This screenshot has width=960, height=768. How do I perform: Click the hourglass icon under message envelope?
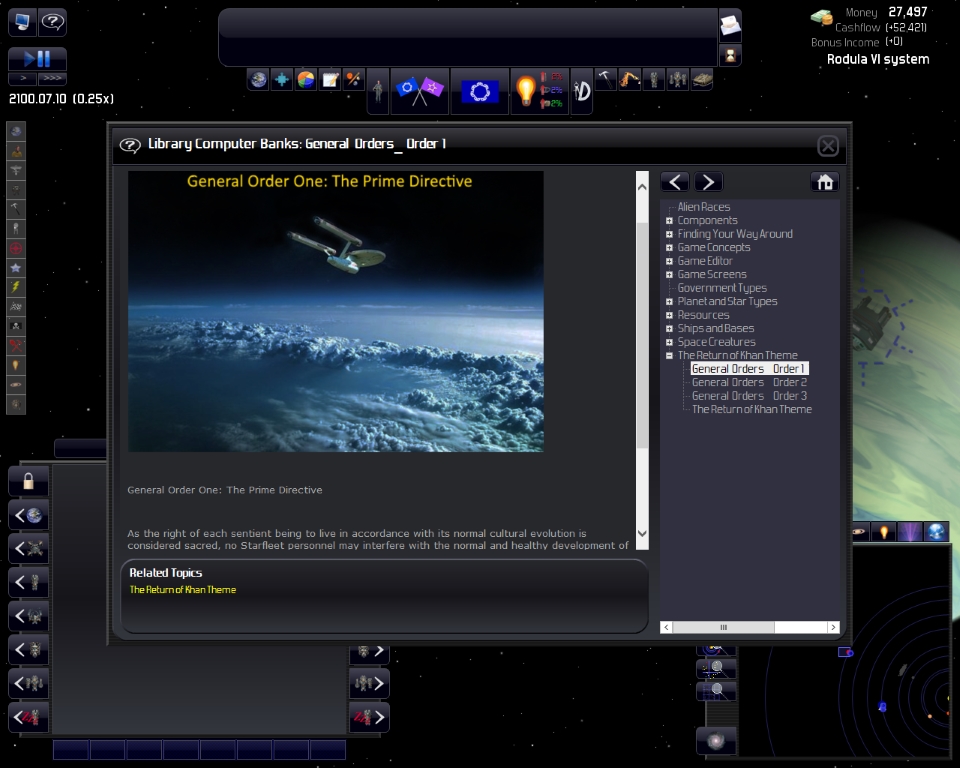(730, 55)
